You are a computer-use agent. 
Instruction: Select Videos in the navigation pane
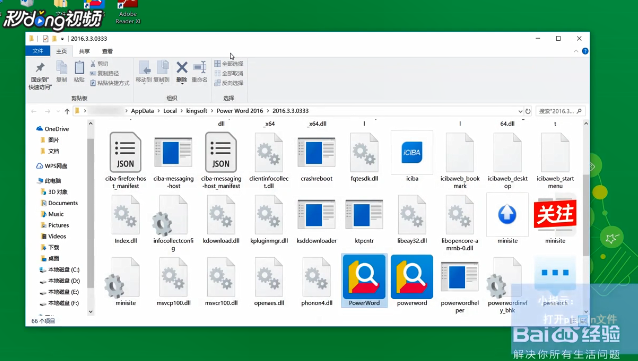(x=54, y=236)
